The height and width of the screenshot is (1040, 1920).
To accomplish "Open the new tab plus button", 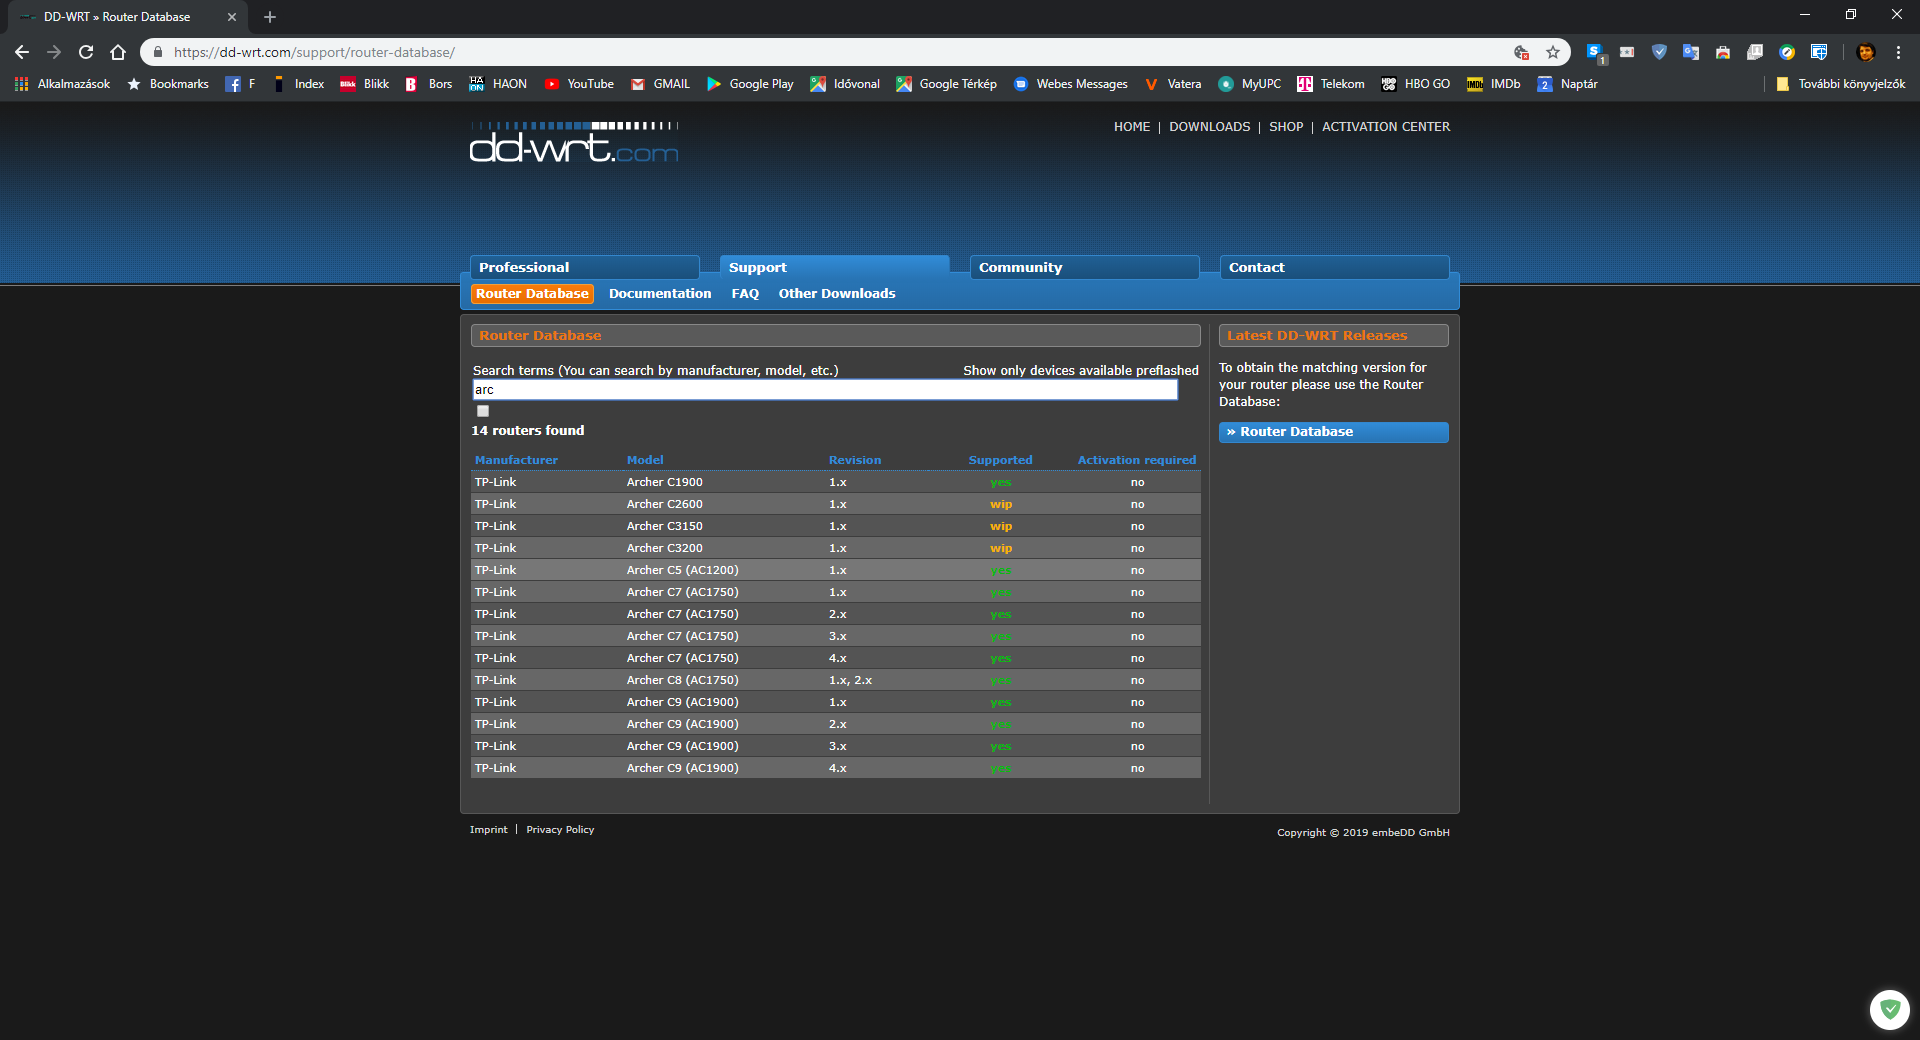I will tap(269, 17).
